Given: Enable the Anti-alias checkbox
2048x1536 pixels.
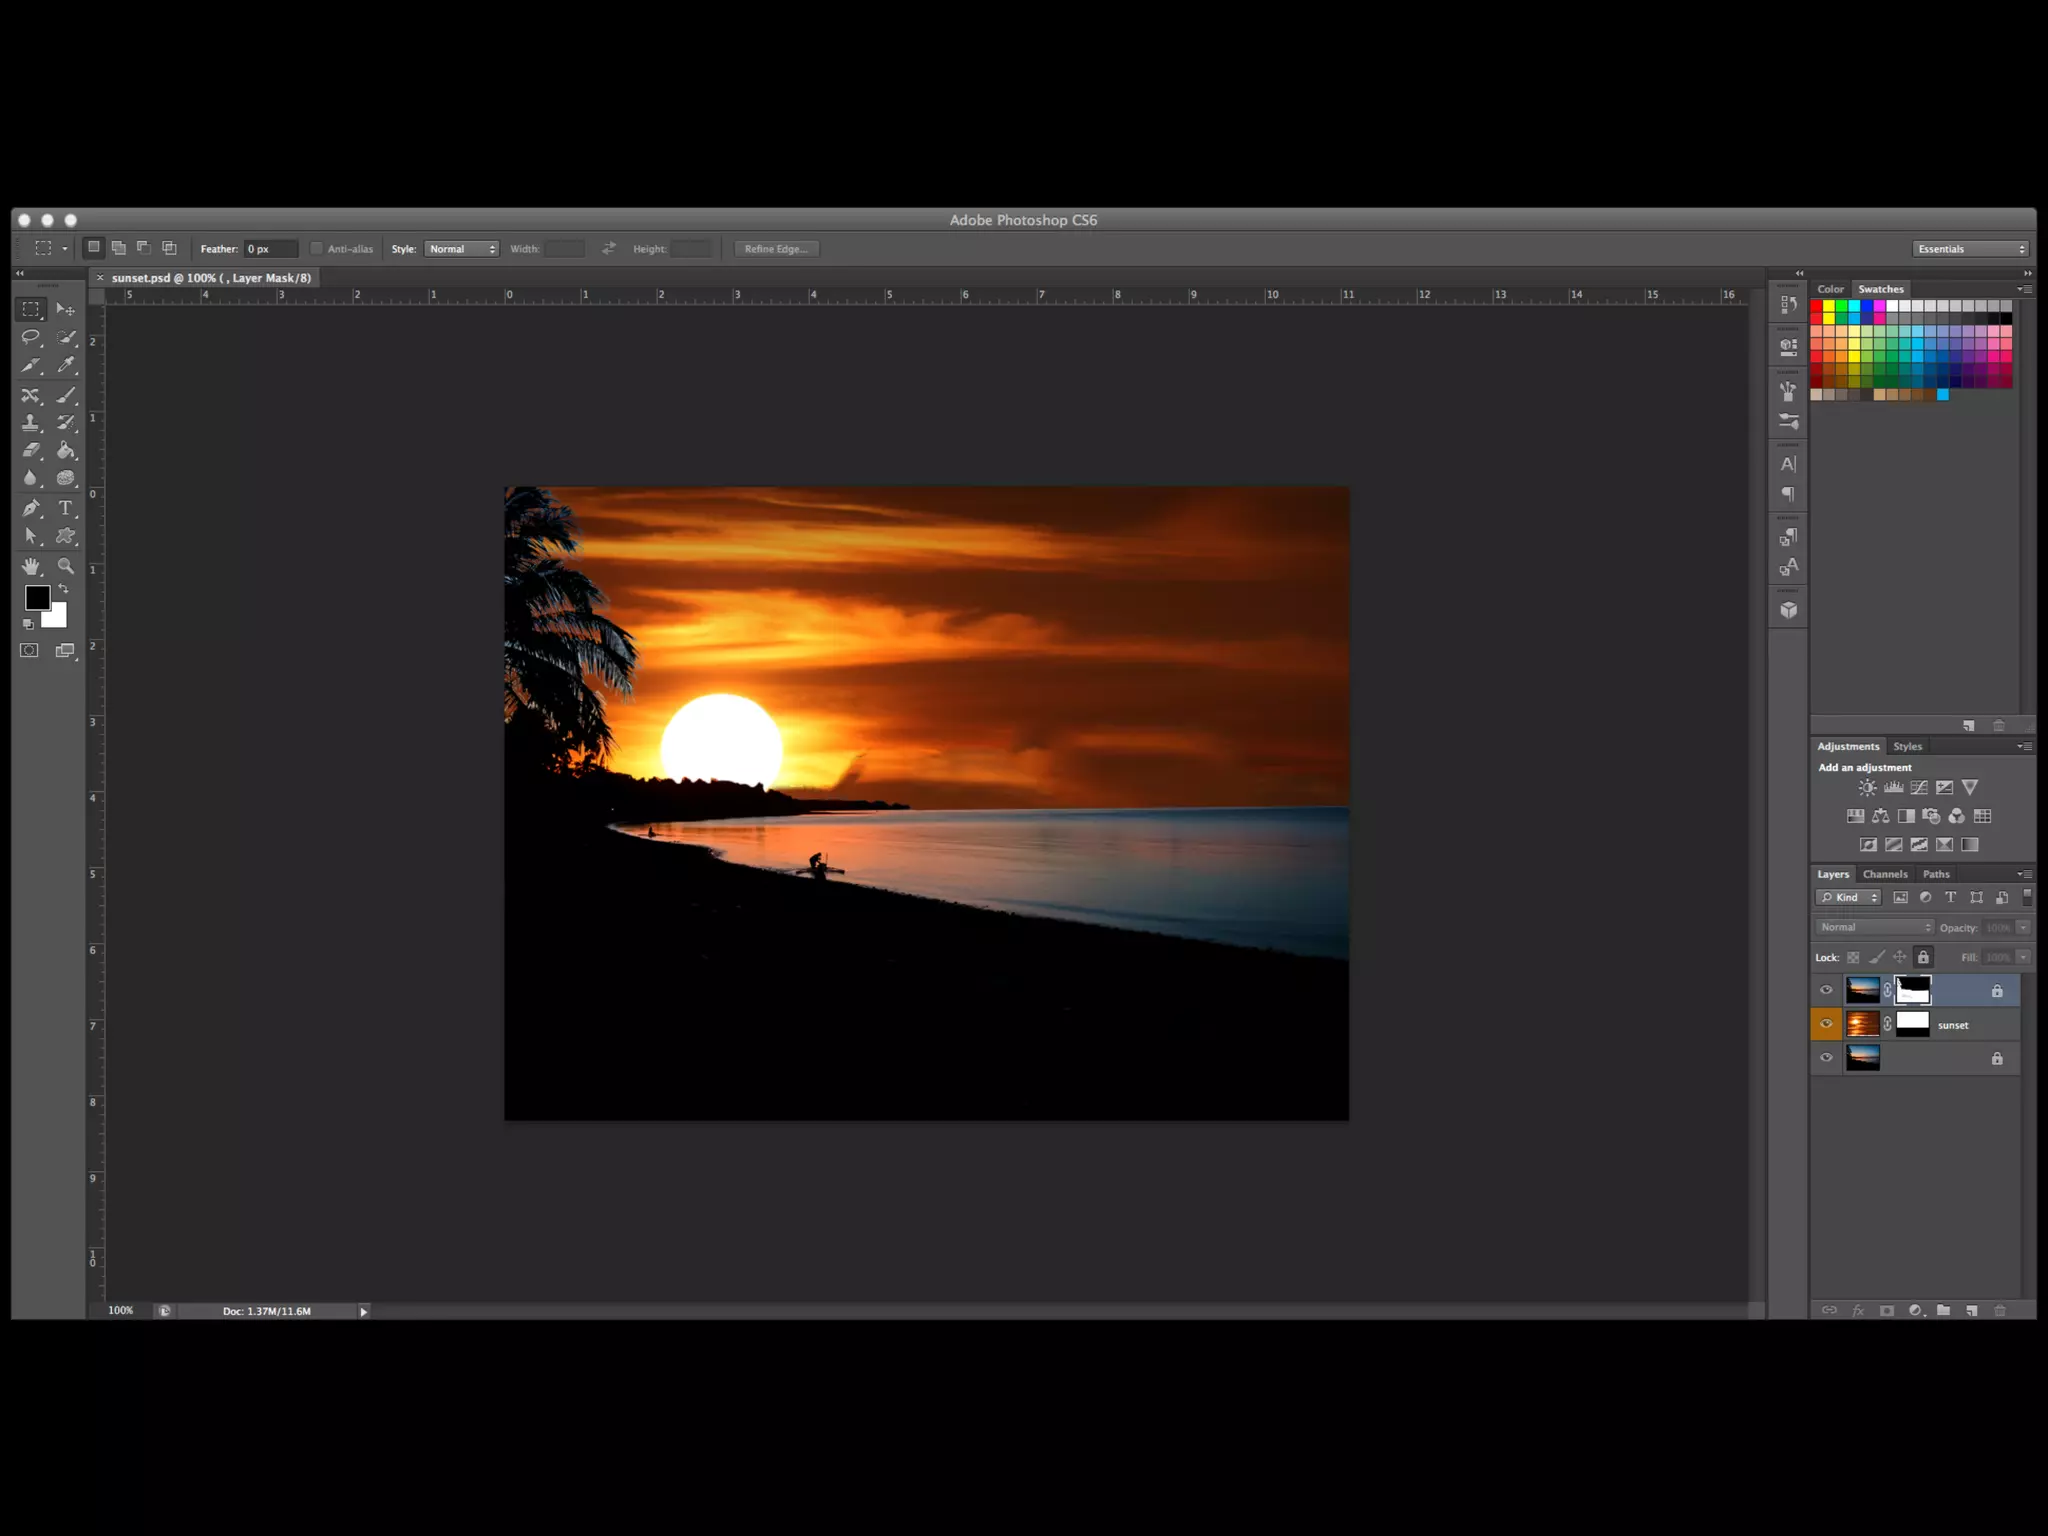Looking at the screenshot, I should [317, 249].
